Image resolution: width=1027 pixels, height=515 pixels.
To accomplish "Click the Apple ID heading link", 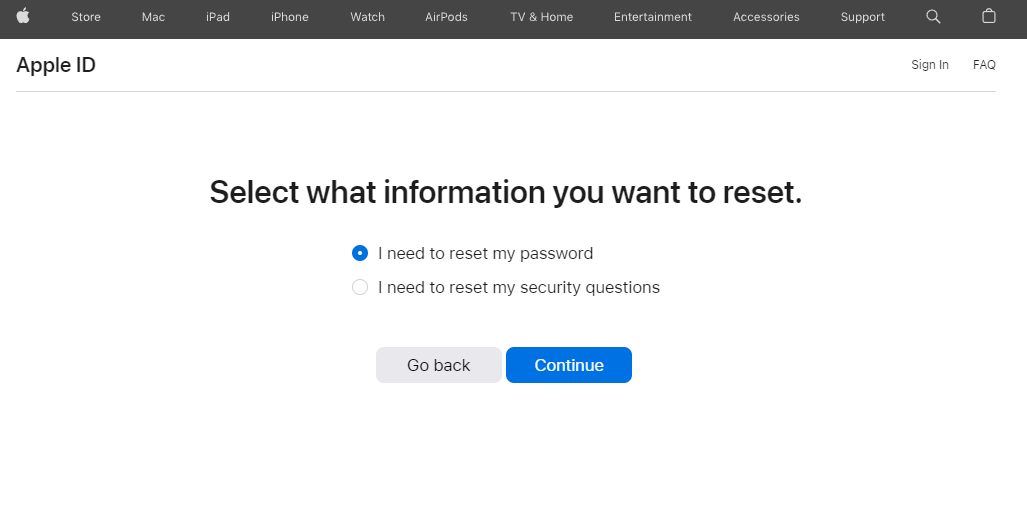I will (56, 65).
